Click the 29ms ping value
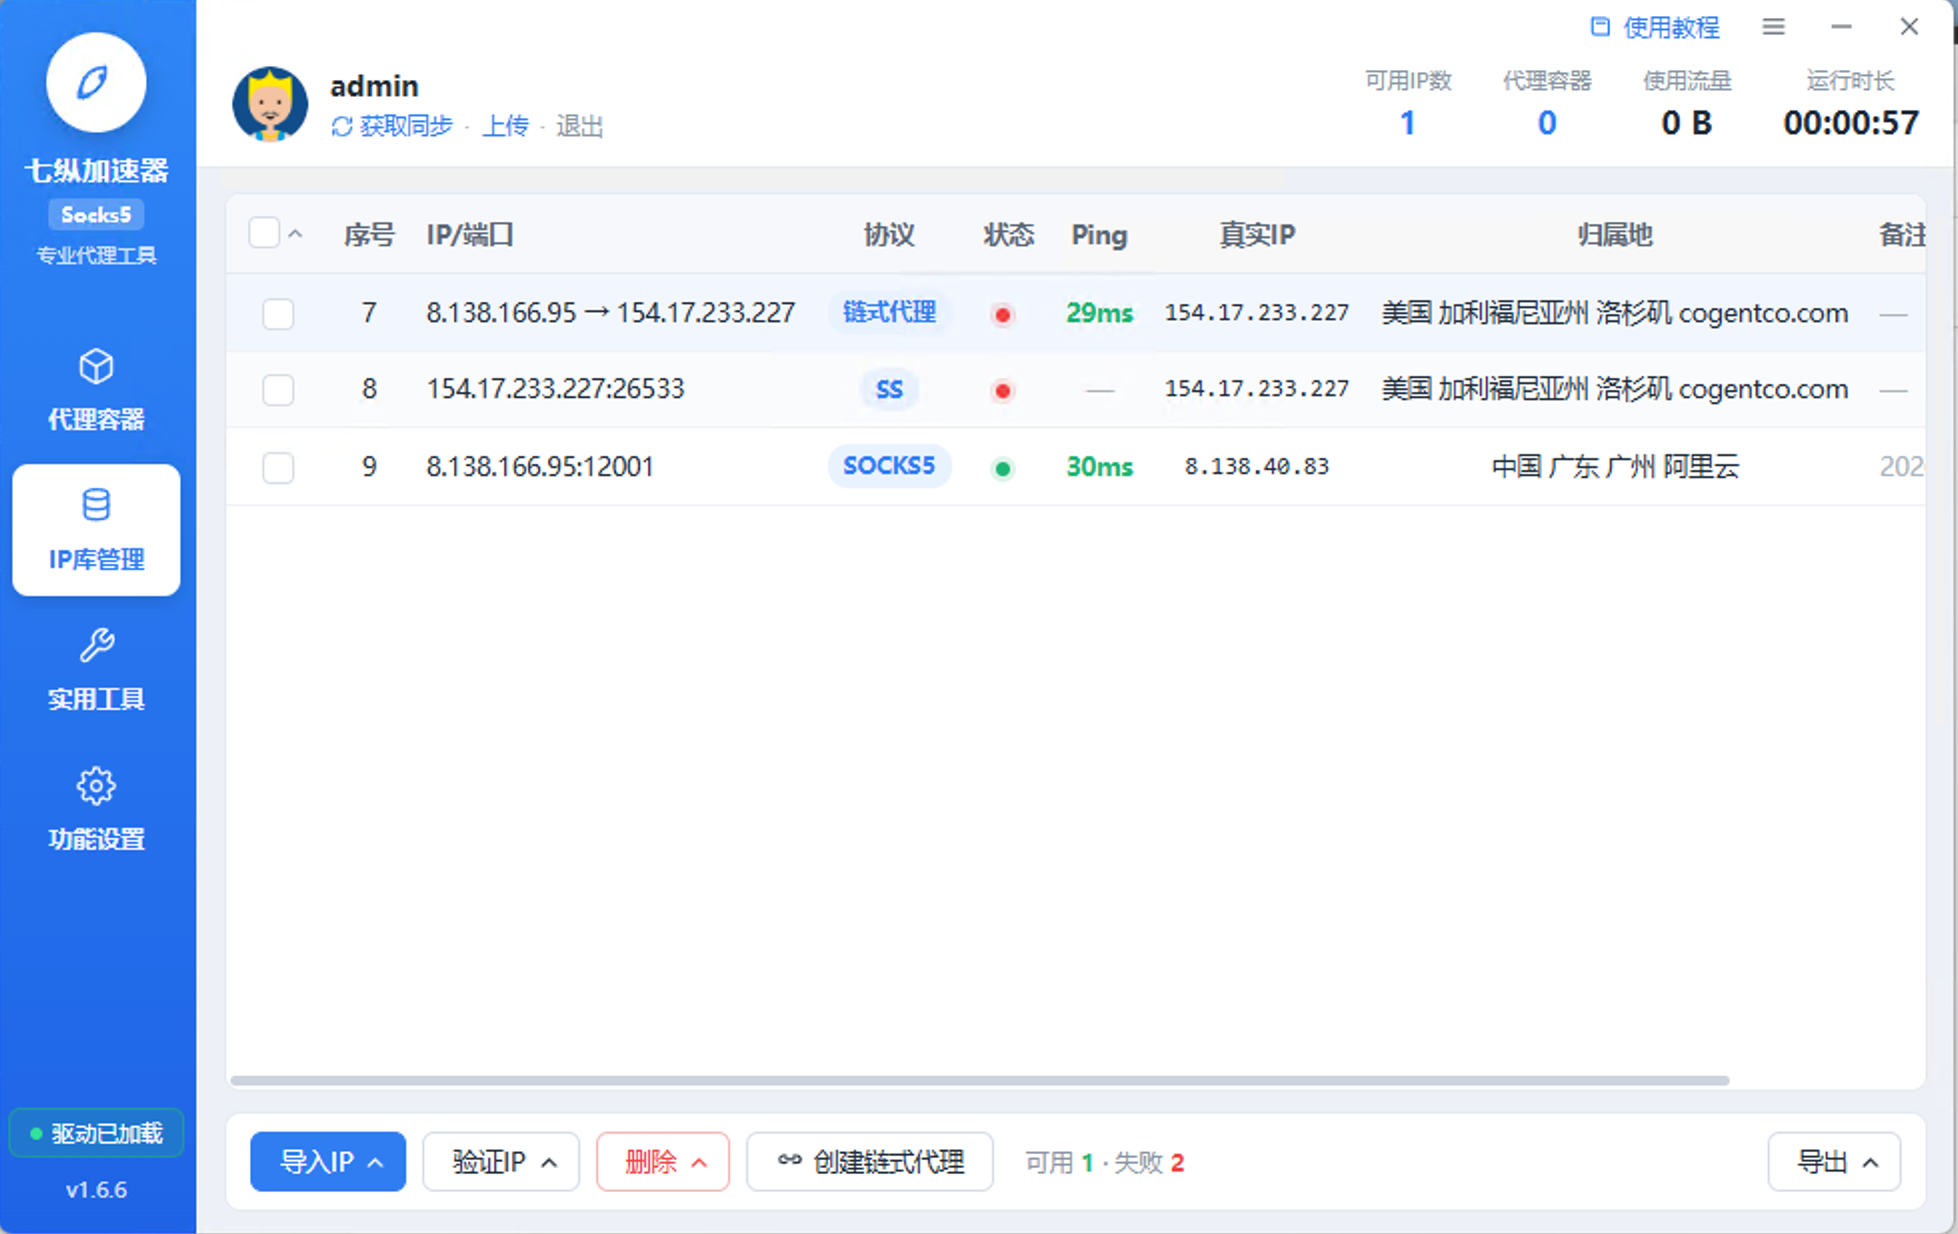Viewport: 1958px width, 1234px height. (1099, 313)
